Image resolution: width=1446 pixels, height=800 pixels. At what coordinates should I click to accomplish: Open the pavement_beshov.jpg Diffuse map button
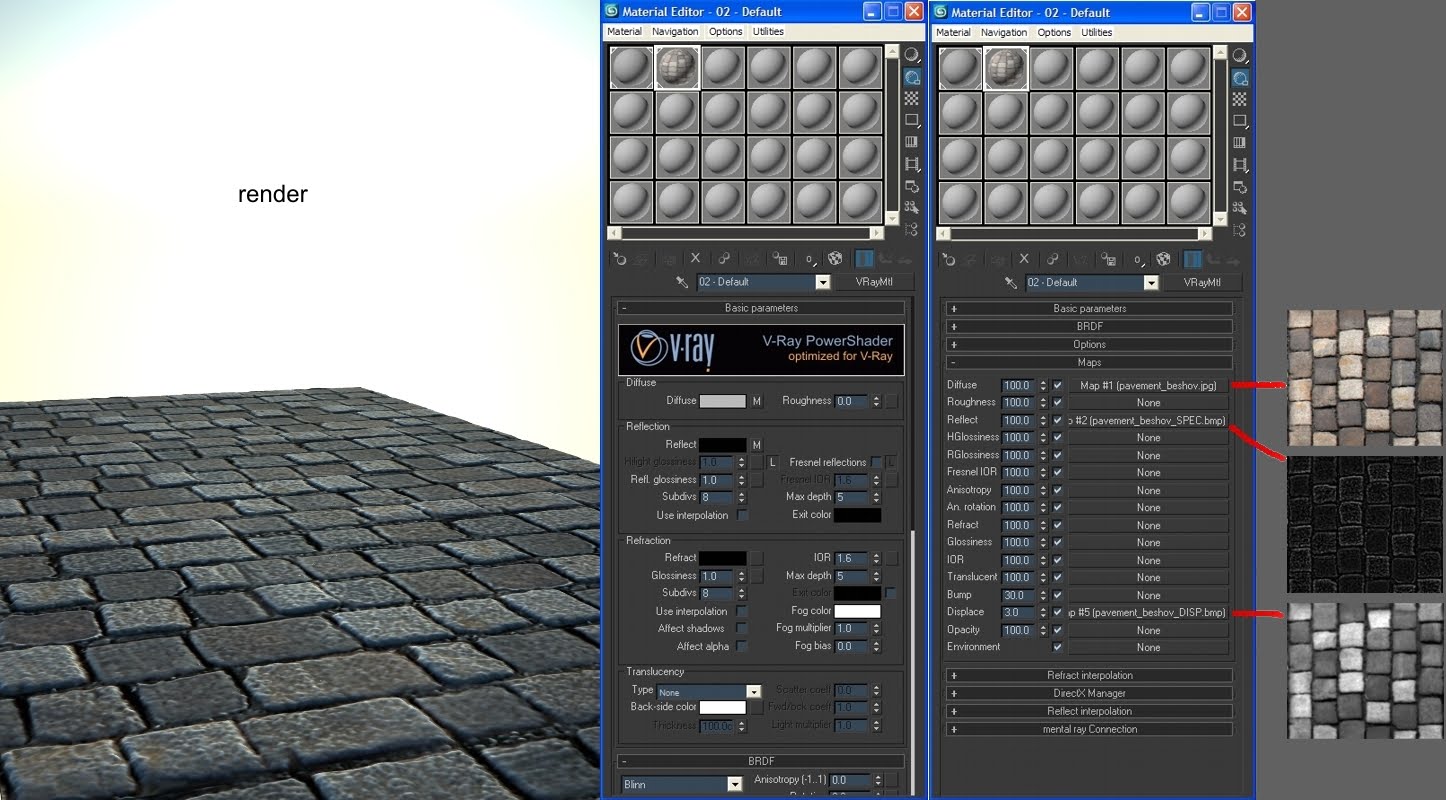click(1148, 385)
